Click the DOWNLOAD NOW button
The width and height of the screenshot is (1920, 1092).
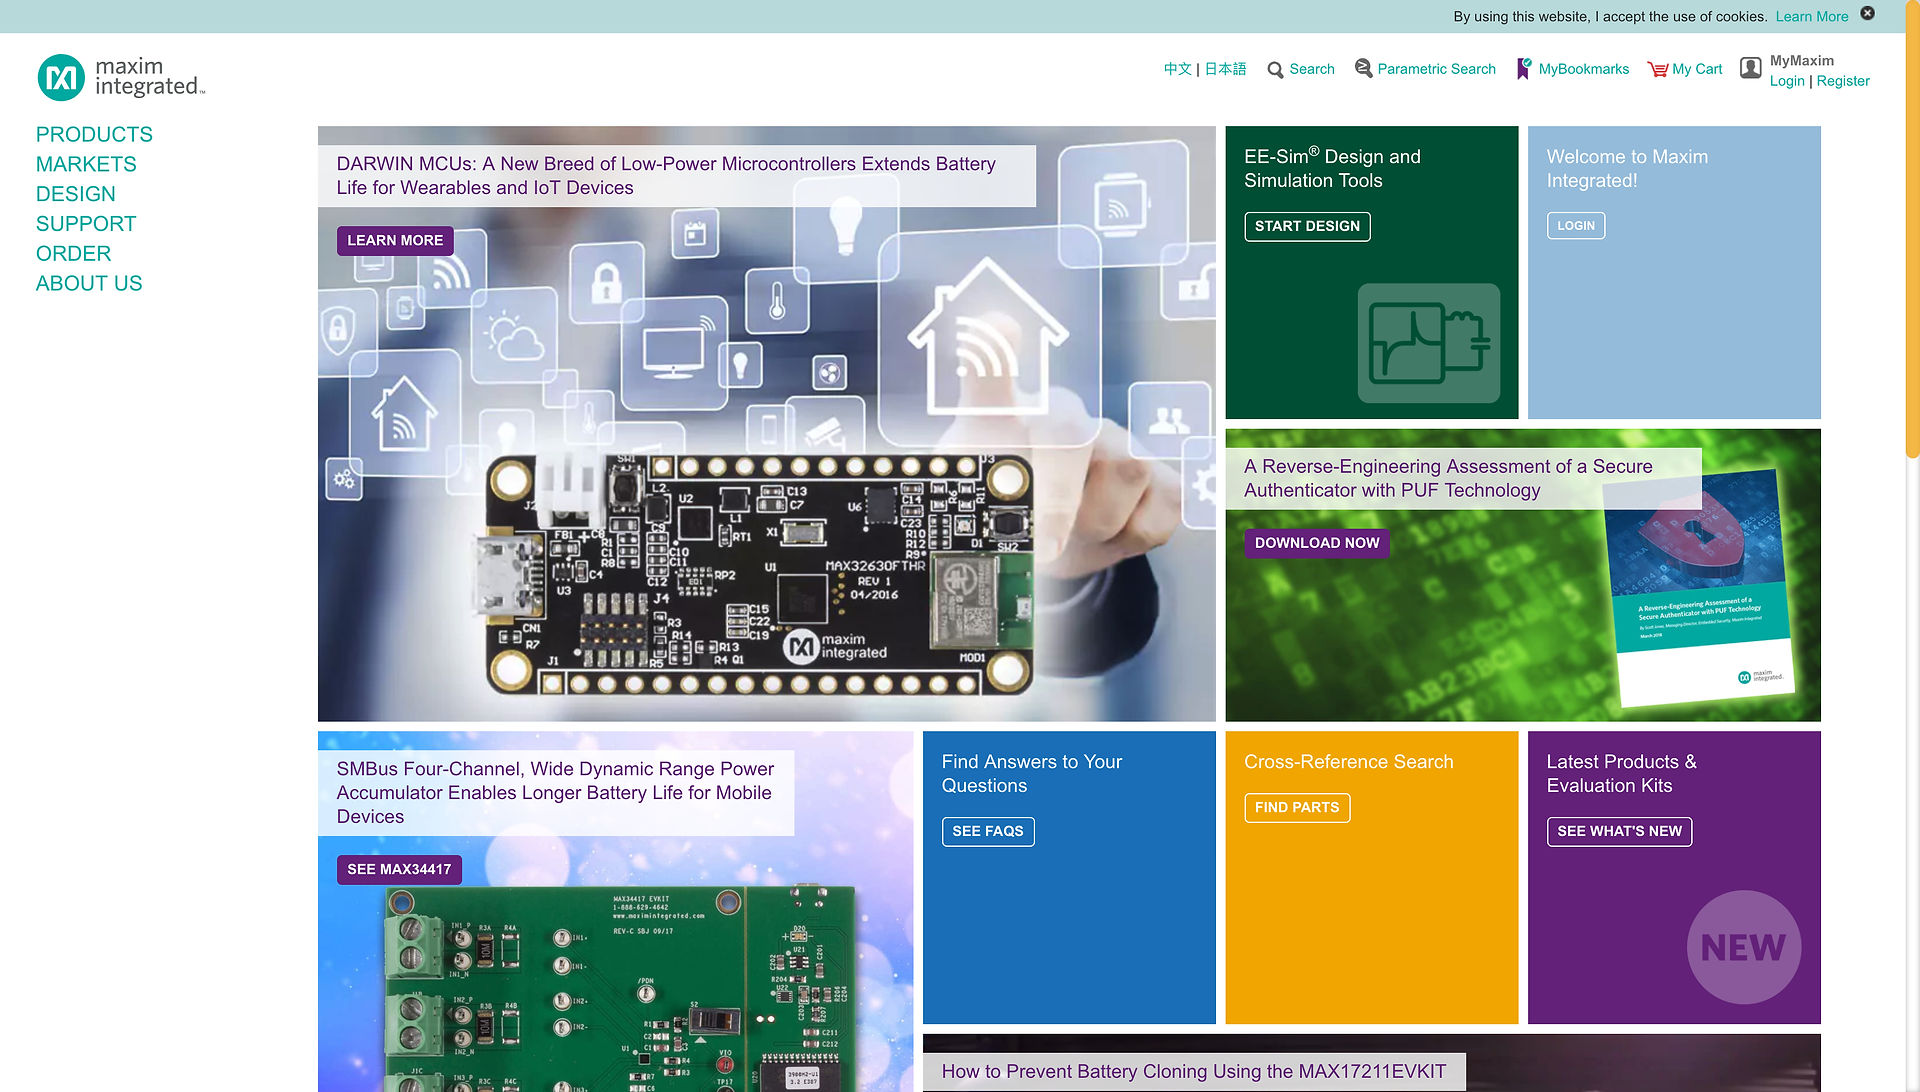tap(1317, 543)
